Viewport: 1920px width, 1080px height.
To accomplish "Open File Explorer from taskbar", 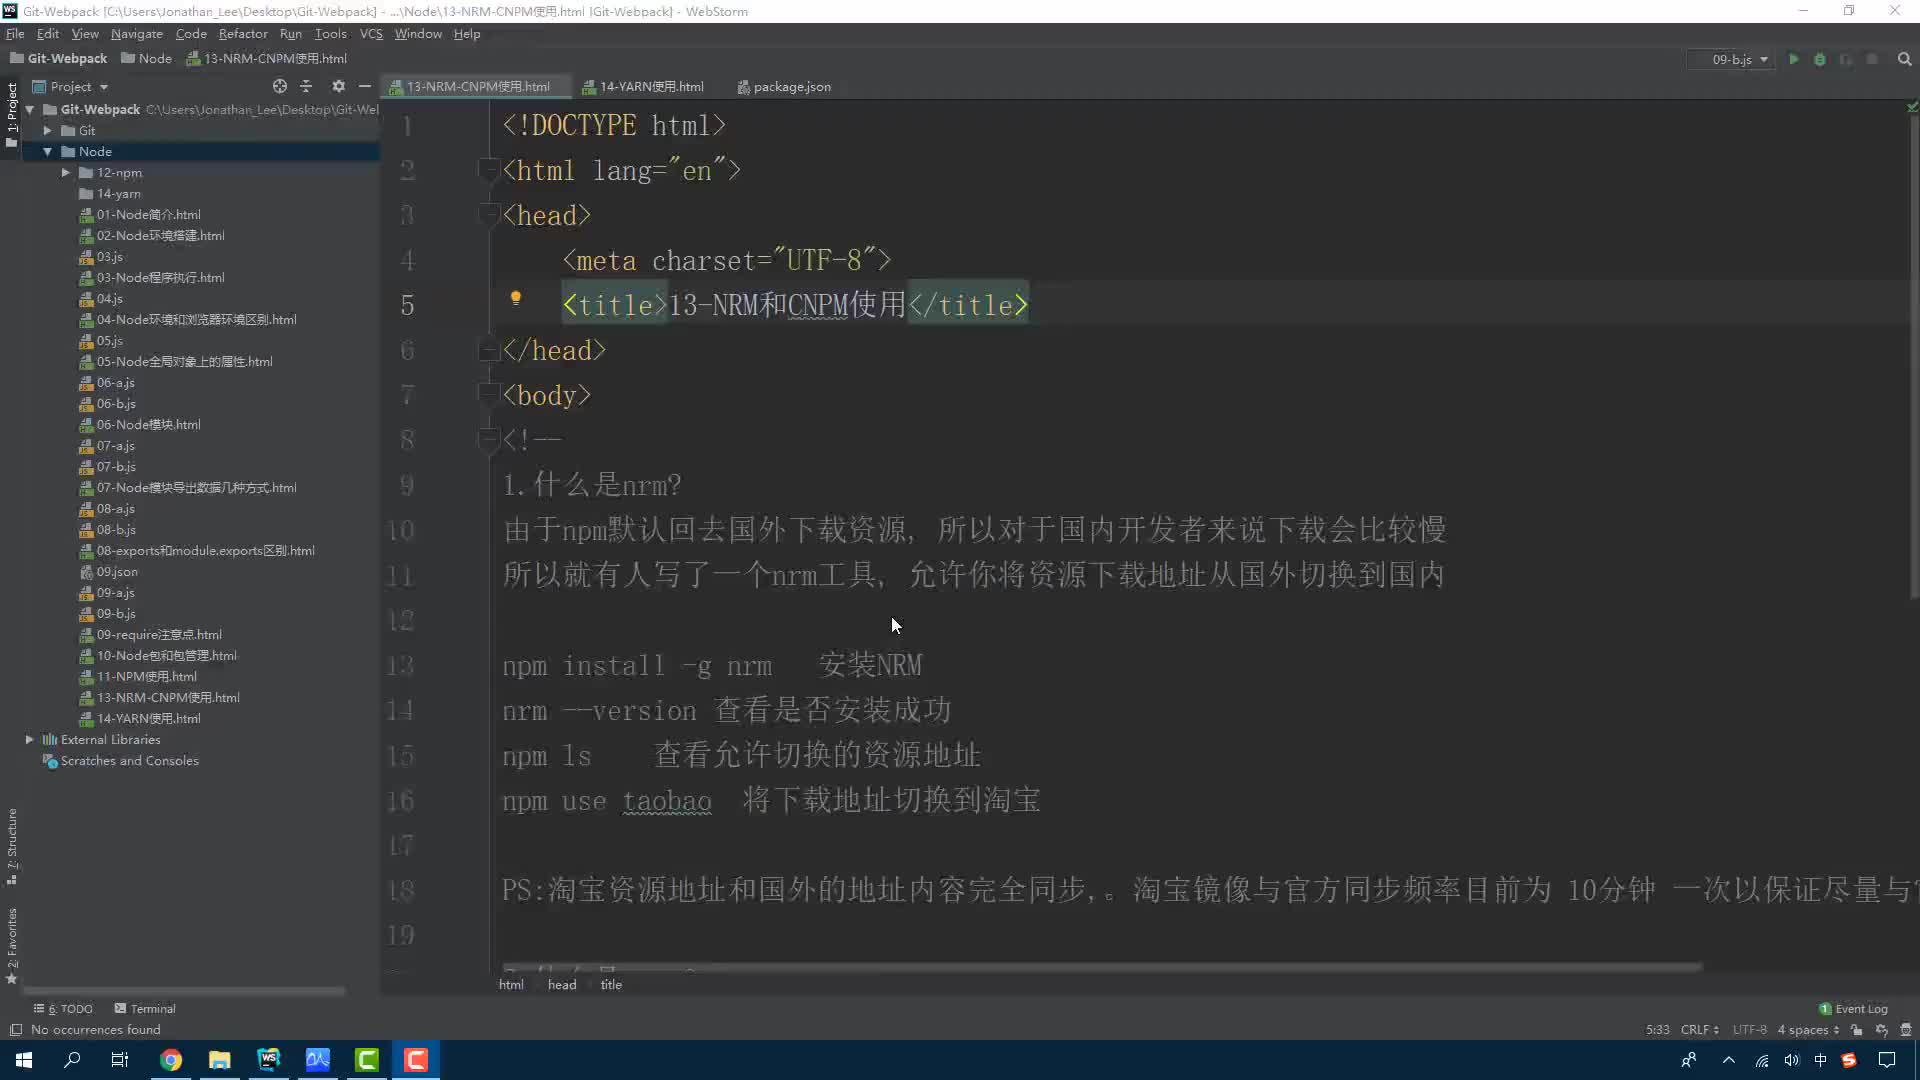I will pyautogui.click(x=220, y=1060).
